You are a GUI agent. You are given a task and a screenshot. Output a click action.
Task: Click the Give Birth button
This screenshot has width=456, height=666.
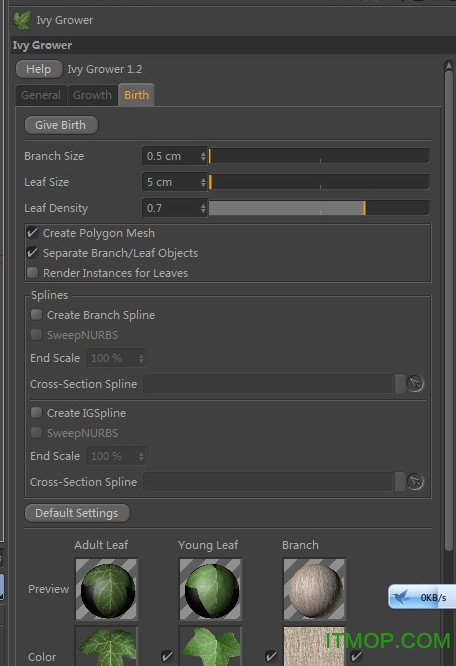pos(61,125)
